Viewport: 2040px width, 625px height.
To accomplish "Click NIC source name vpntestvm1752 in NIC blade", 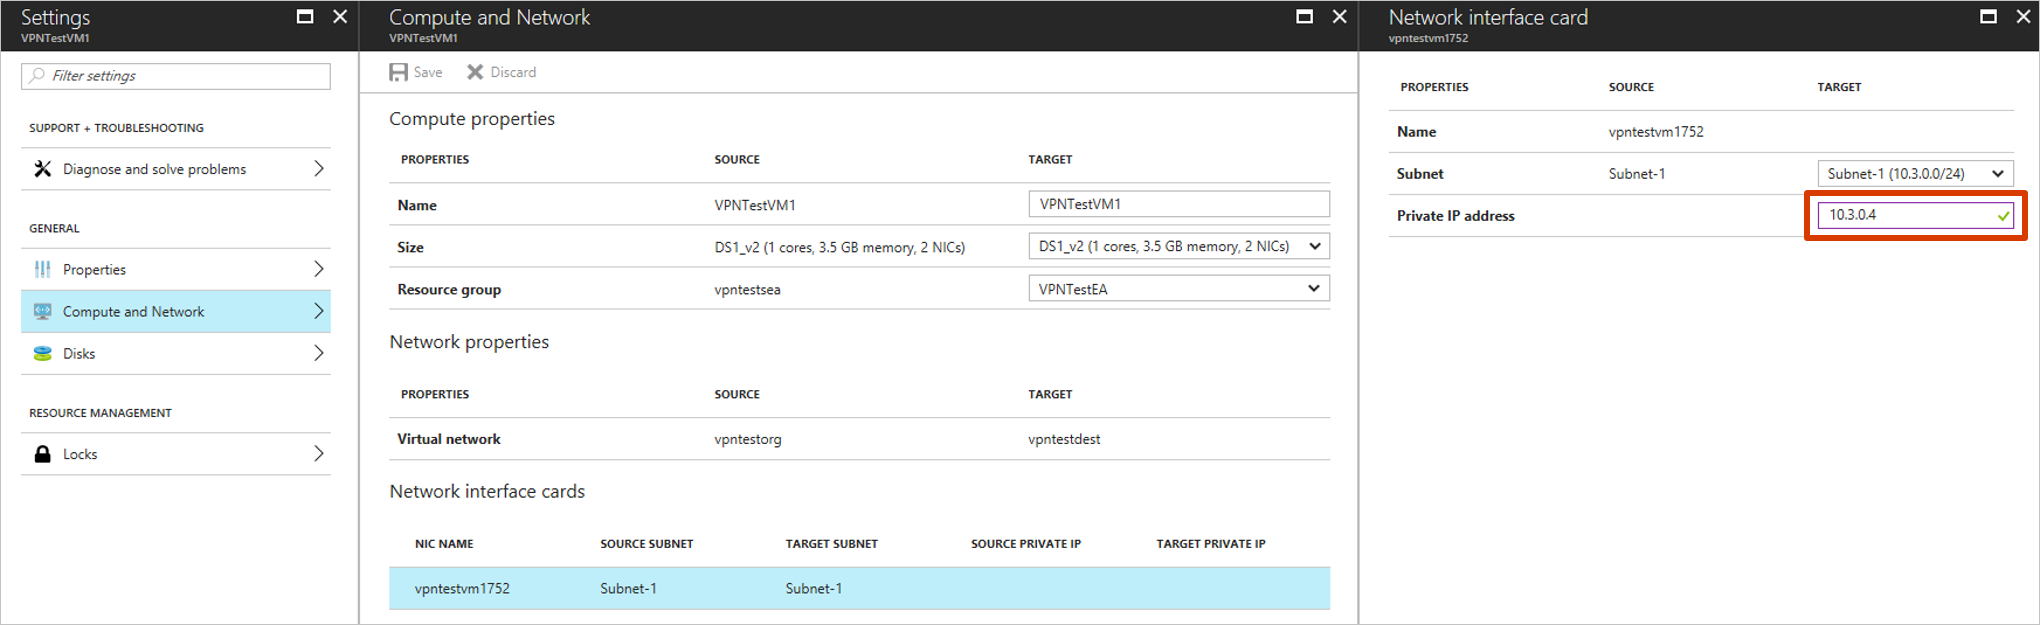I will [x=1656, y=132].
